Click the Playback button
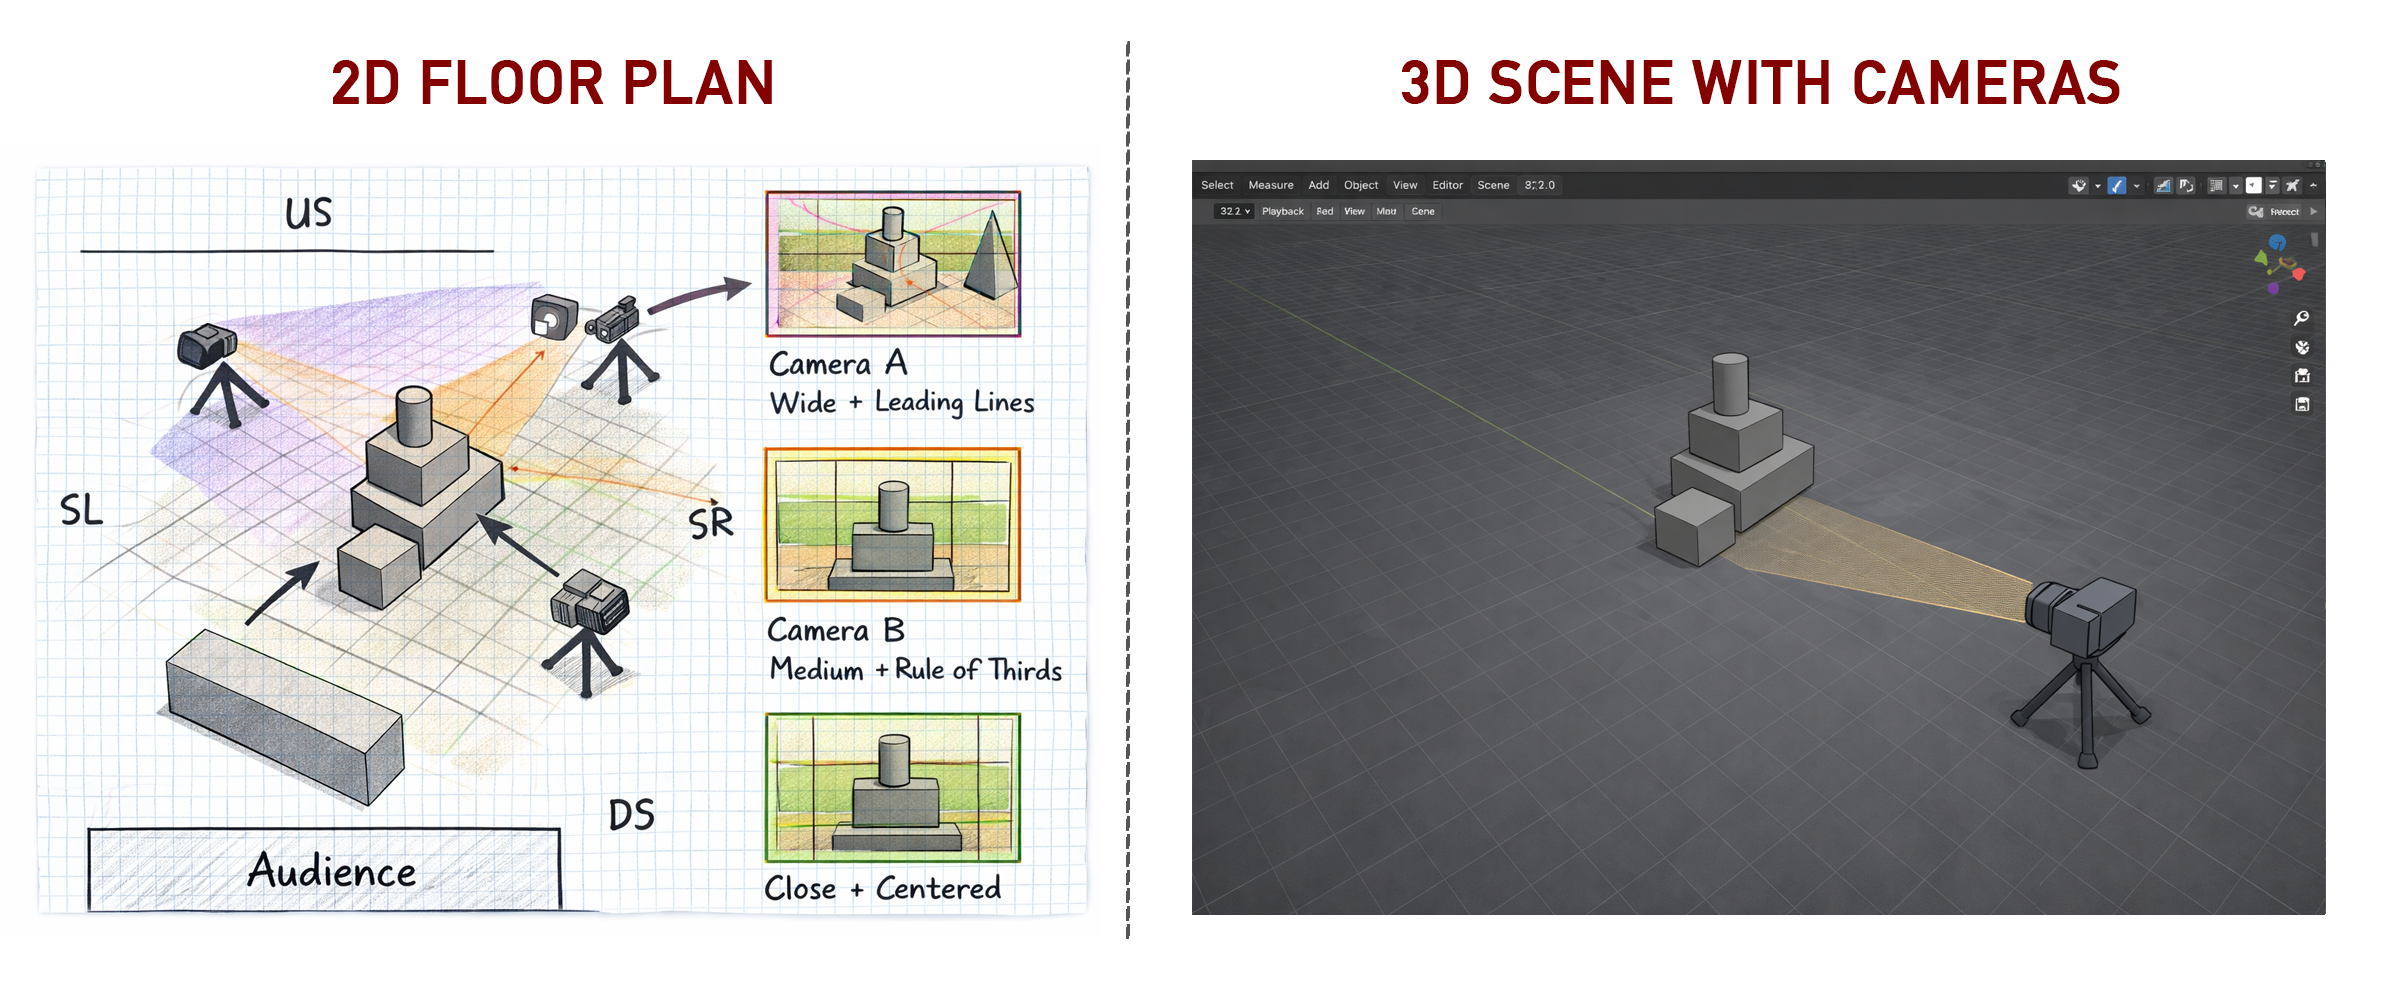This screenshot has height=999, width=2384. pyautogui.click(x=1282, y=211)
